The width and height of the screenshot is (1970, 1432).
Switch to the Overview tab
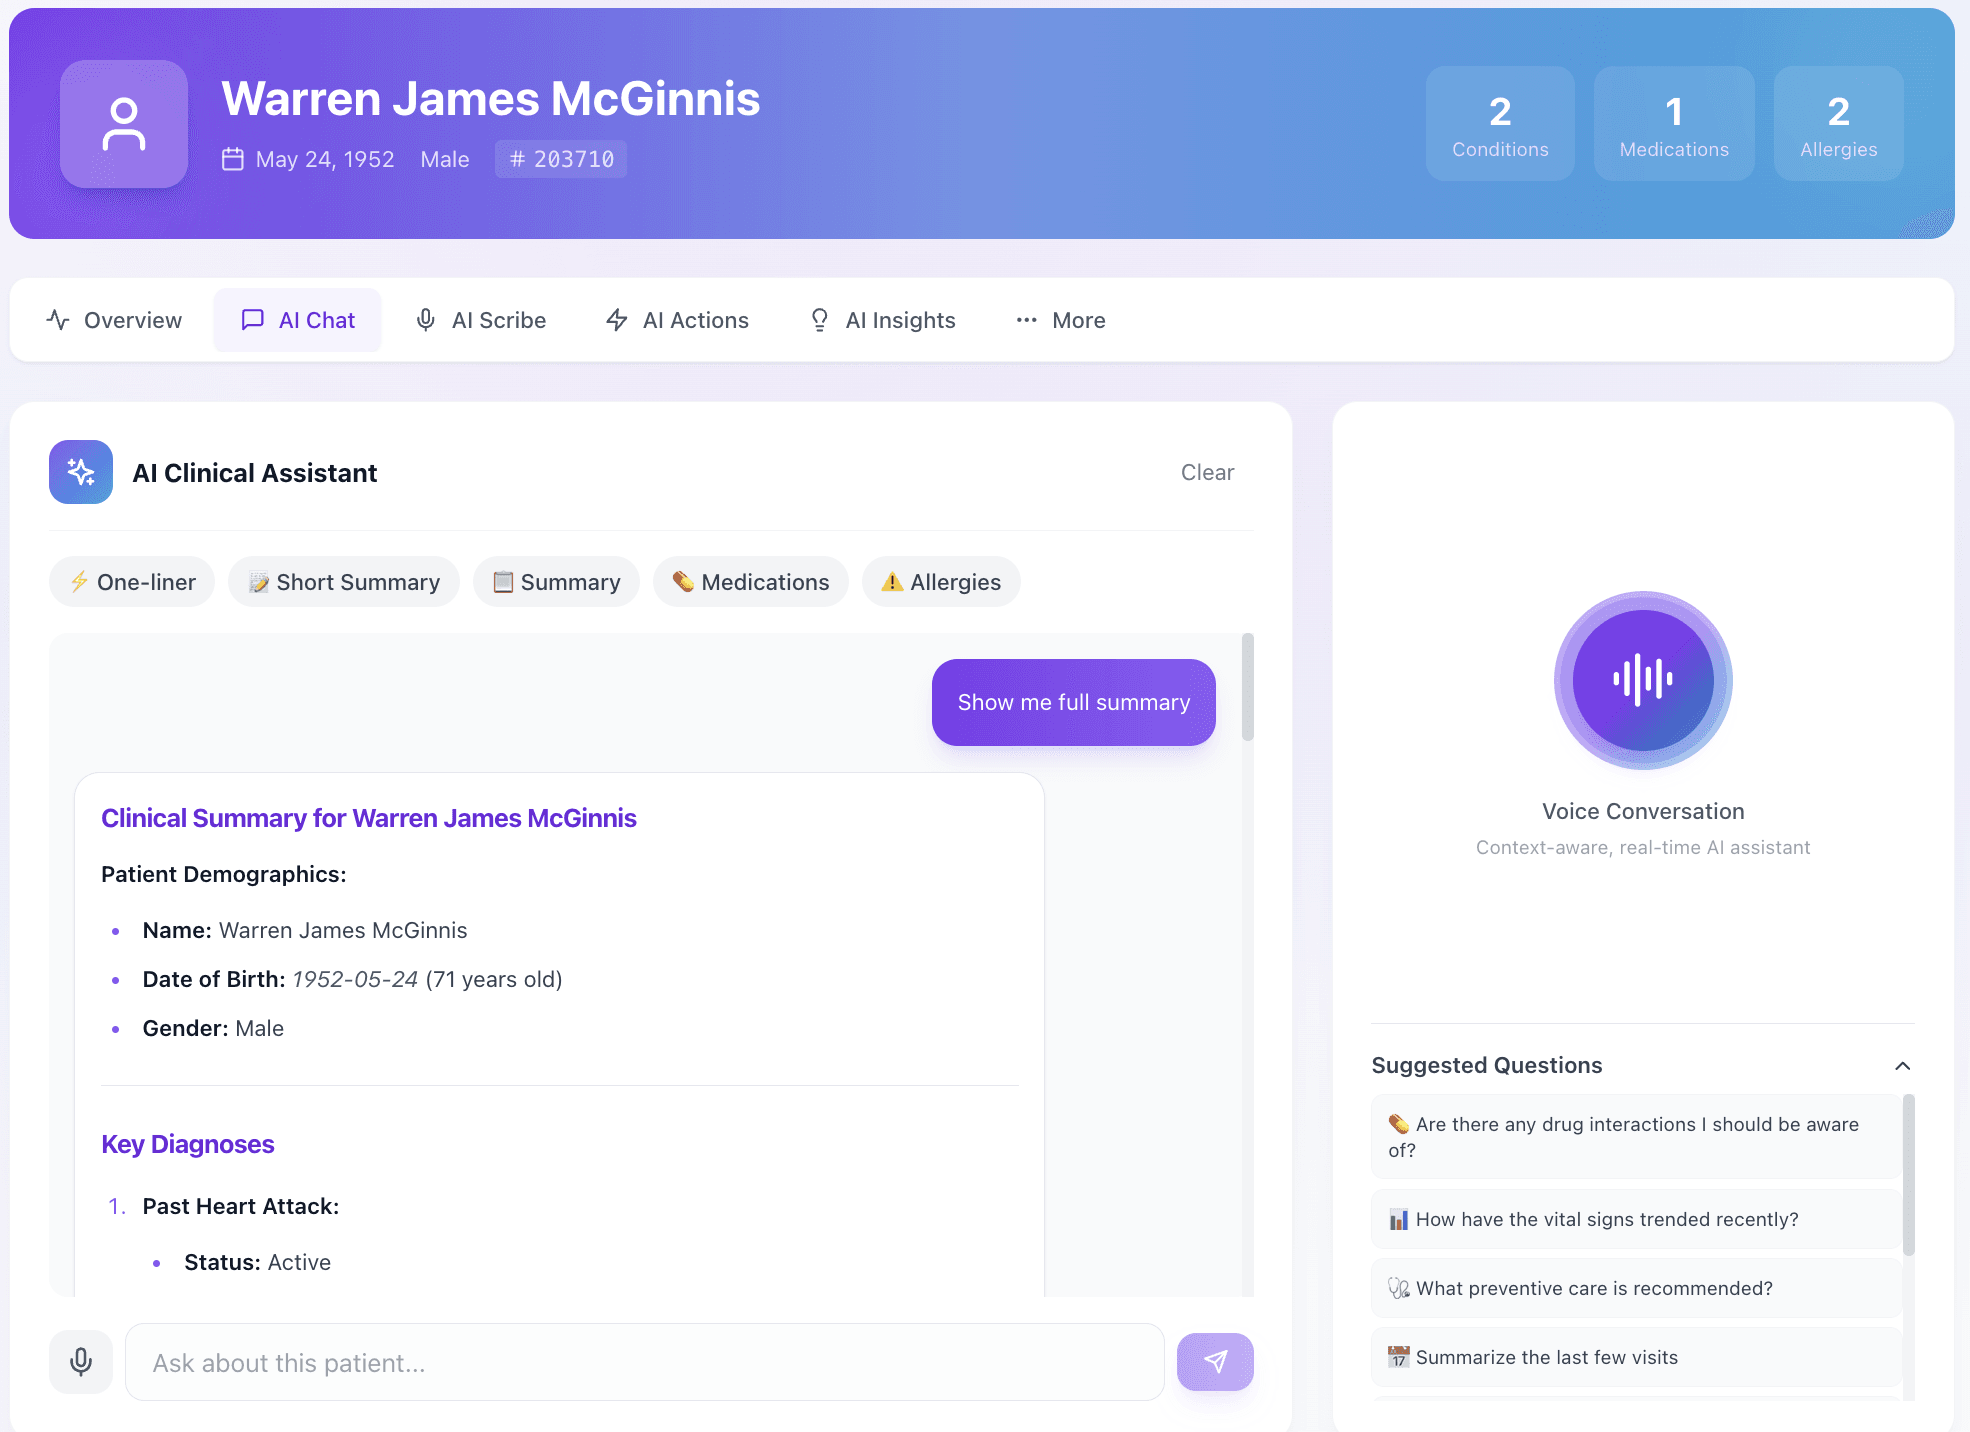pyautogui.click(x=113, y=320)
